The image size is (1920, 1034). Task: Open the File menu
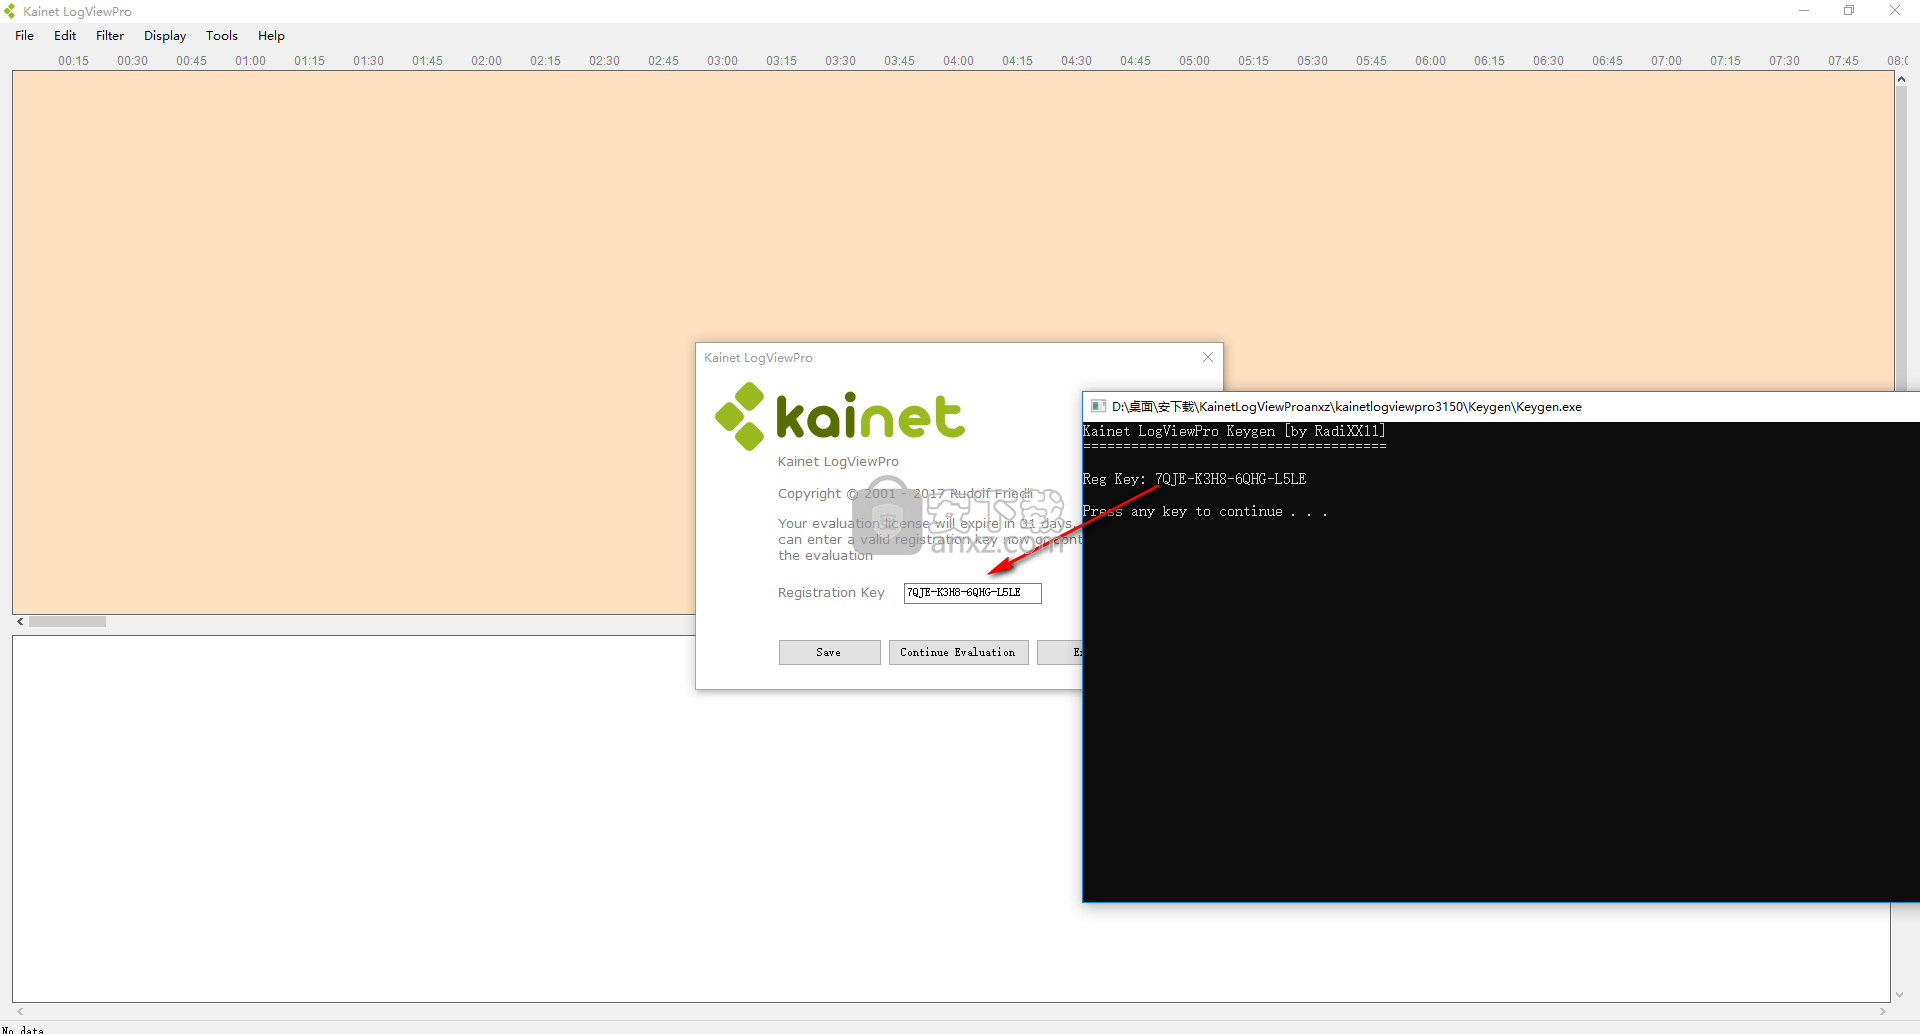coord(24,35)
